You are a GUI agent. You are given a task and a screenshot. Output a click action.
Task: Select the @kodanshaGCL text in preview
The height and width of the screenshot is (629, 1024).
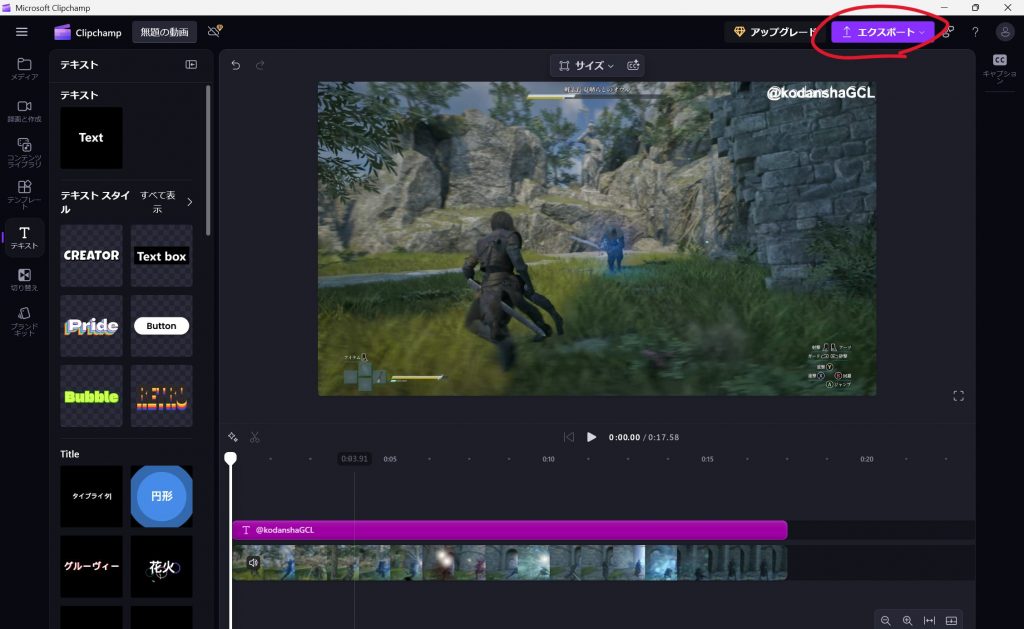coord(820,93)
